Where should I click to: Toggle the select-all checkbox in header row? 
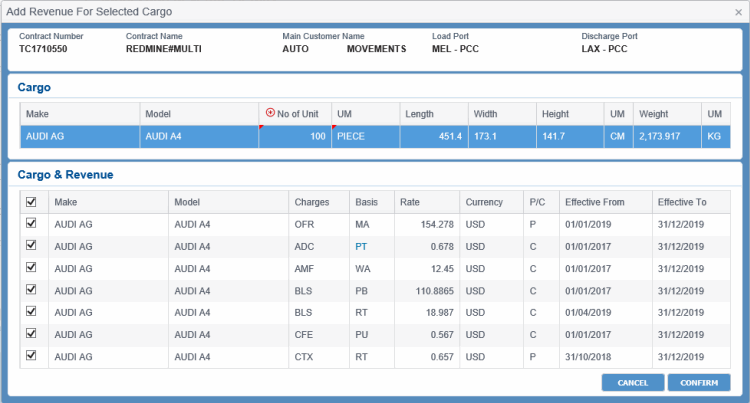point(30,202)
